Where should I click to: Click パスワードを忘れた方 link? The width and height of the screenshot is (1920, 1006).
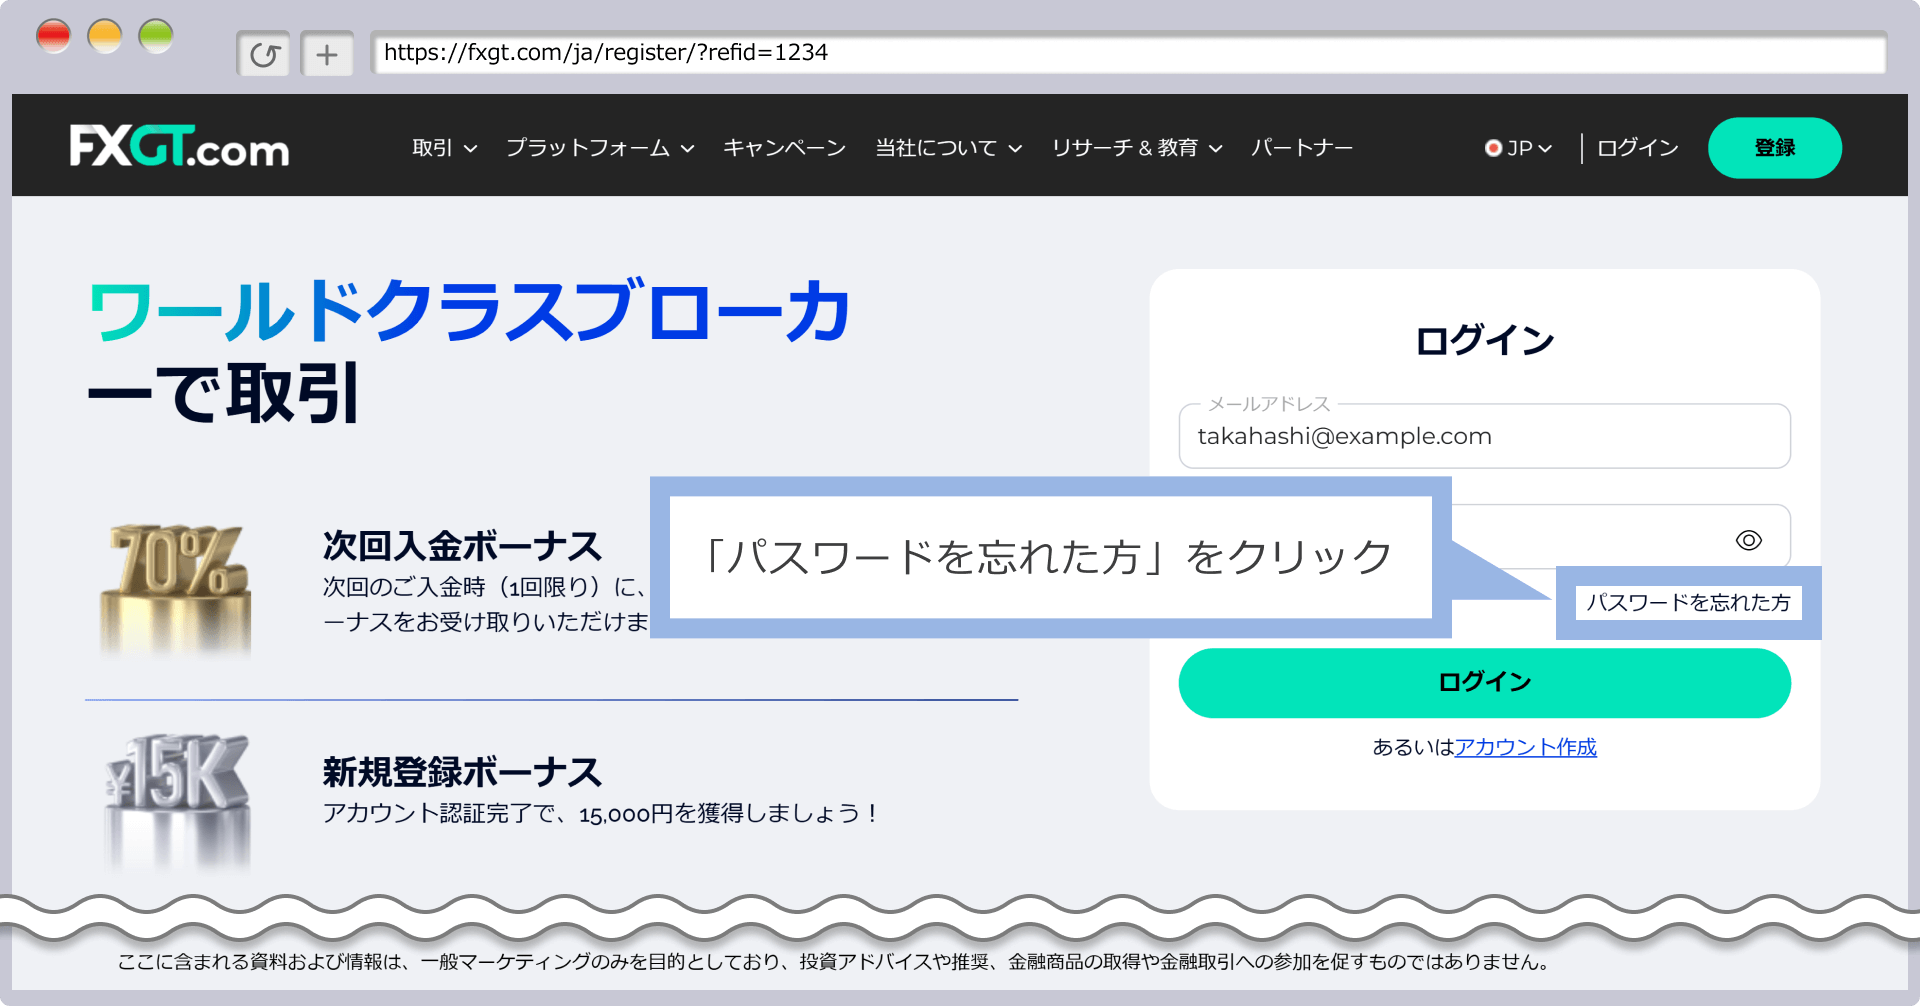point(1688,602)
